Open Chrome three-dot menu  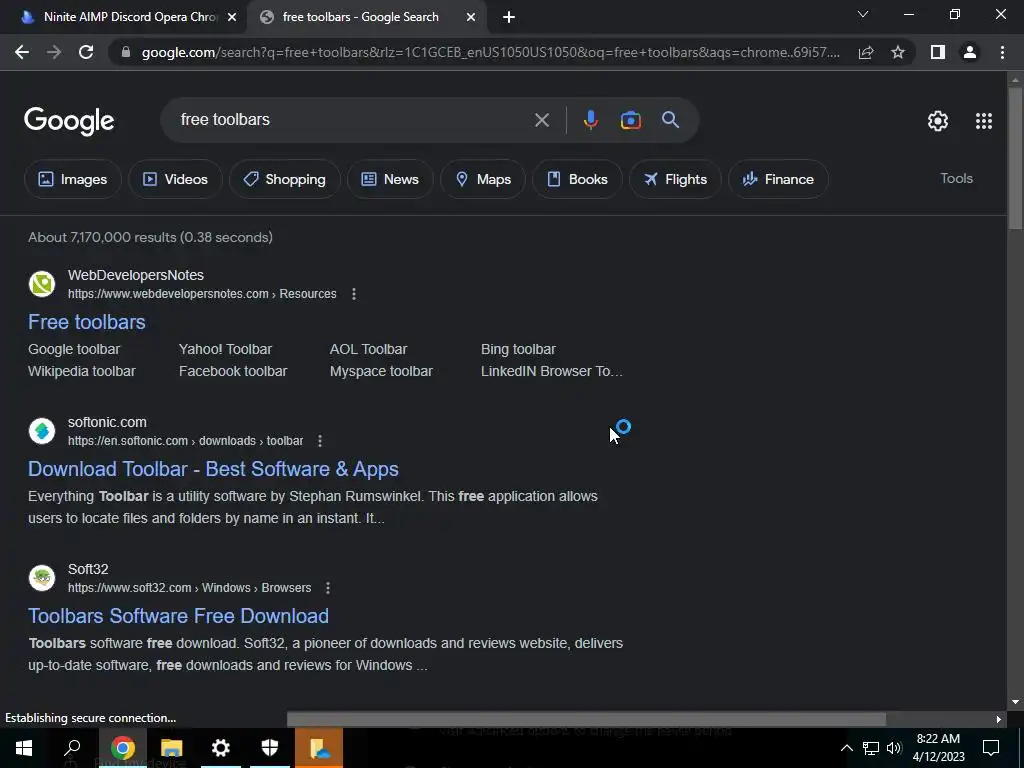[x=1002, y=52]
